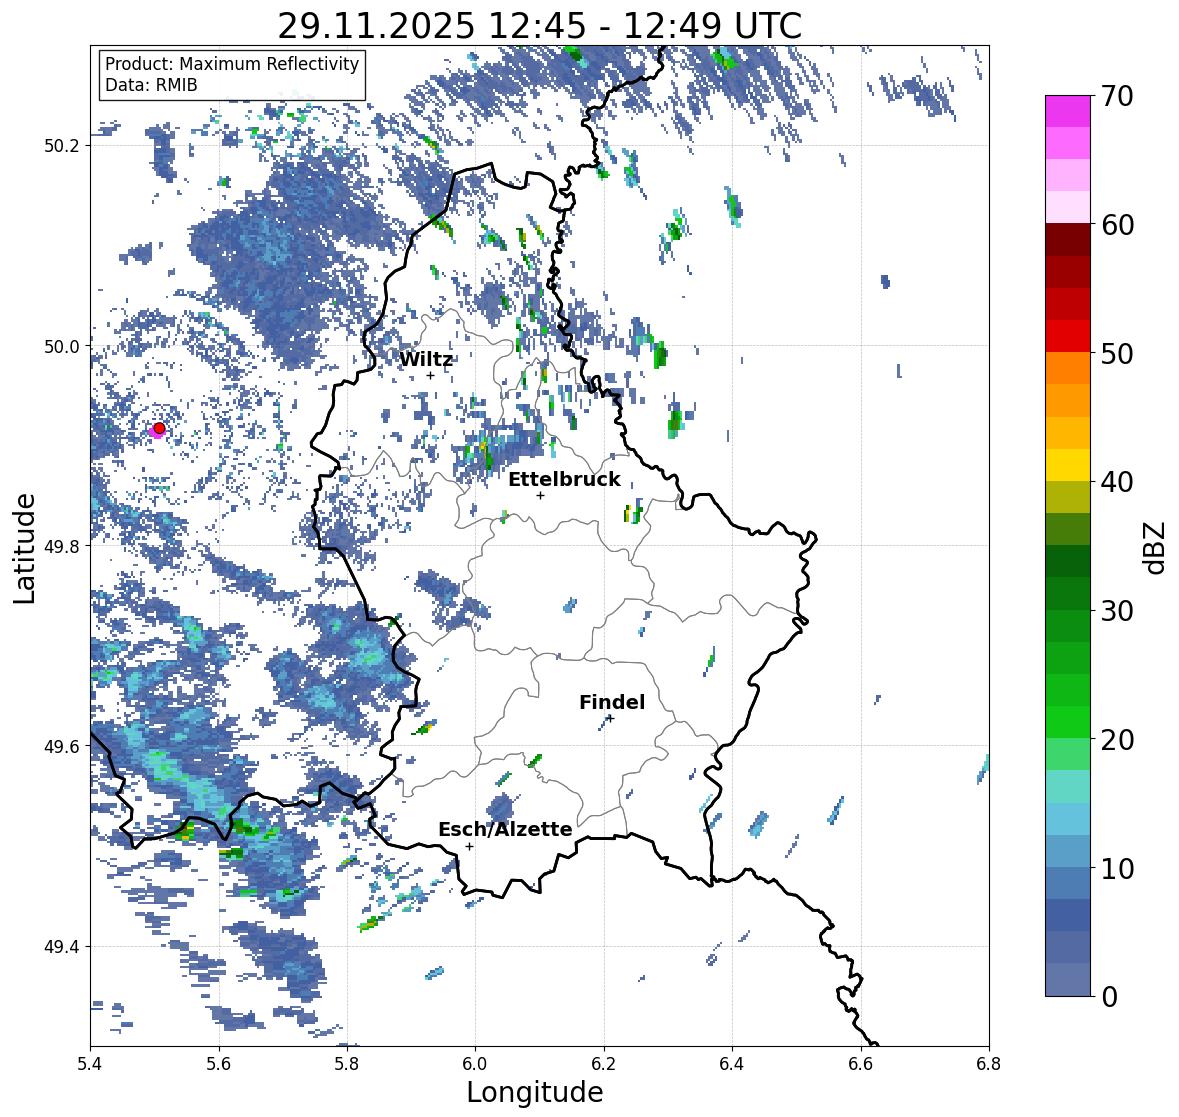Click the 6.8 longitude tick label
This screenshot has width=1179, height=1117.
click(x=989, y=1064)
